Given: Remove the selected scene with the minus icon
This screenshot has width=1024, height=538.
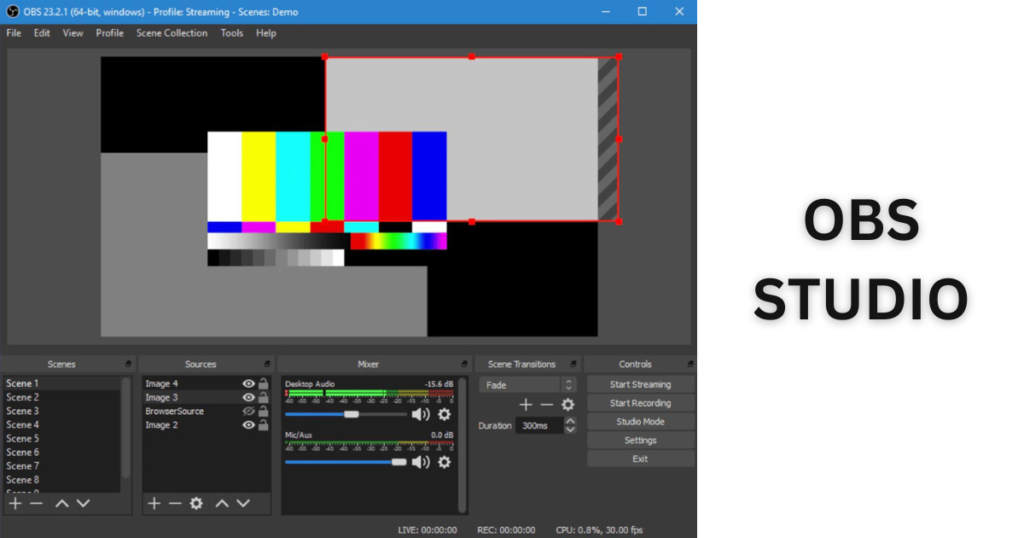Looking at the screenshot, I should click(37, 503).
